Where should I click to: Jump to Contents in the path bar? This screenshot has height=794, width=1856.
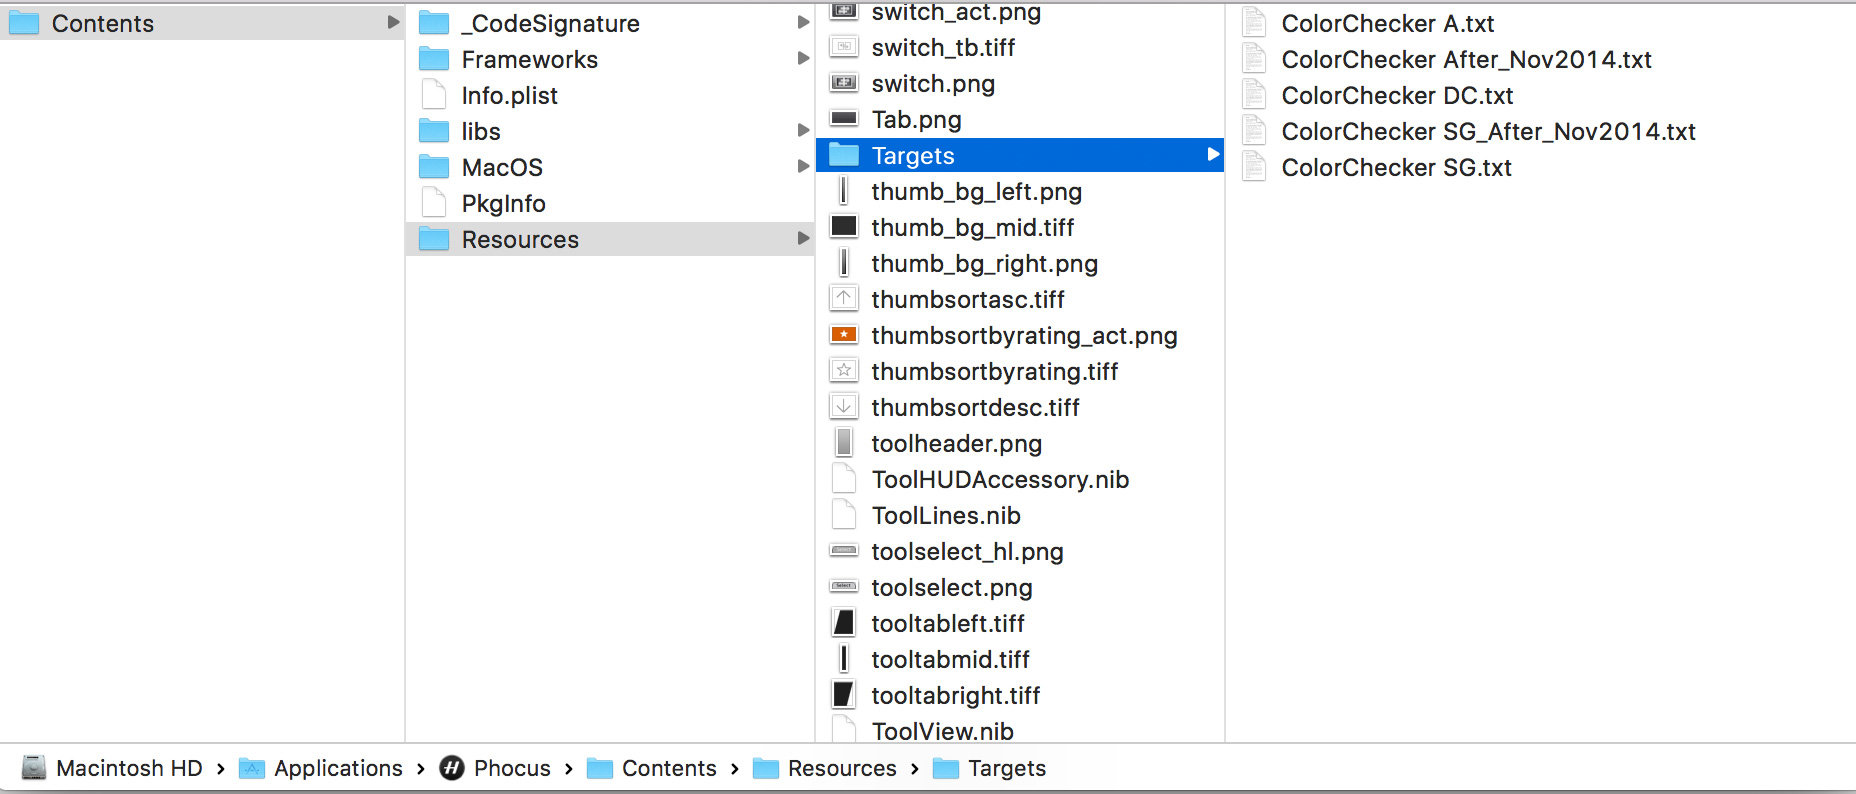(668, 768)
